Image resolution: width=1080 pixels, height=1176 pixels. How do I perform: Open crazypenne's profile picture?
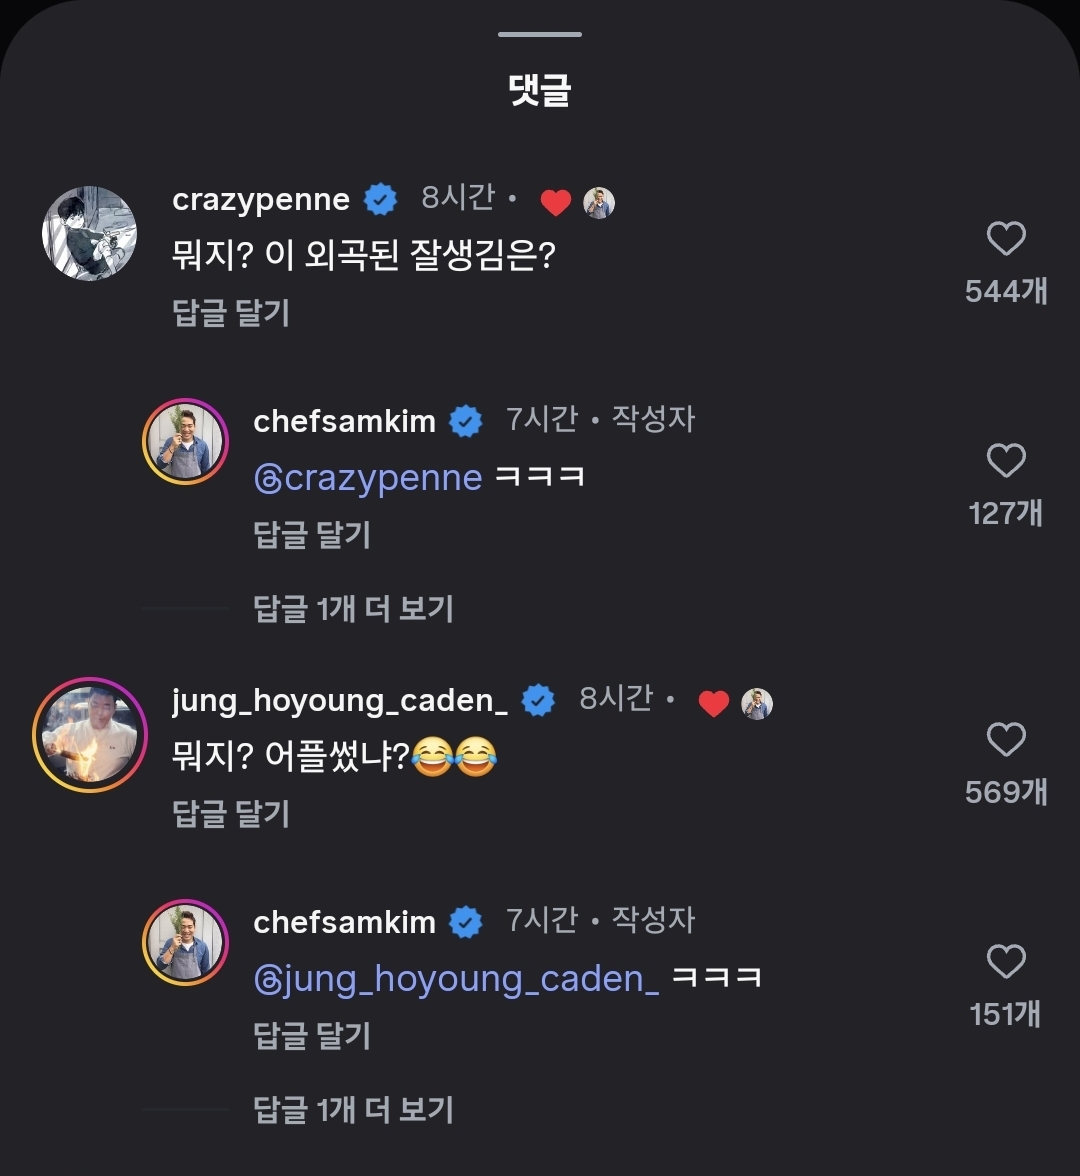pyautogui.click(x=89, y=233)
